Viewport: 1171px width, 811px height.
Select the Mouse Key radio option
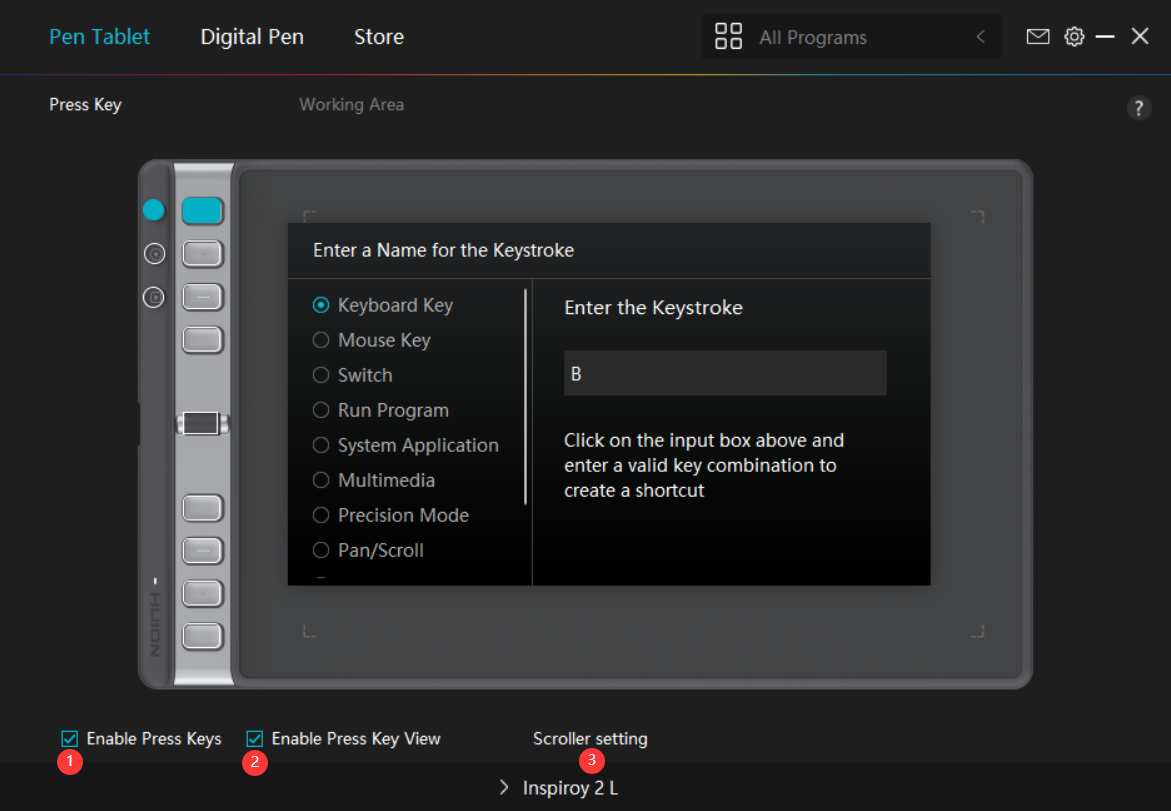click(321, 340)
